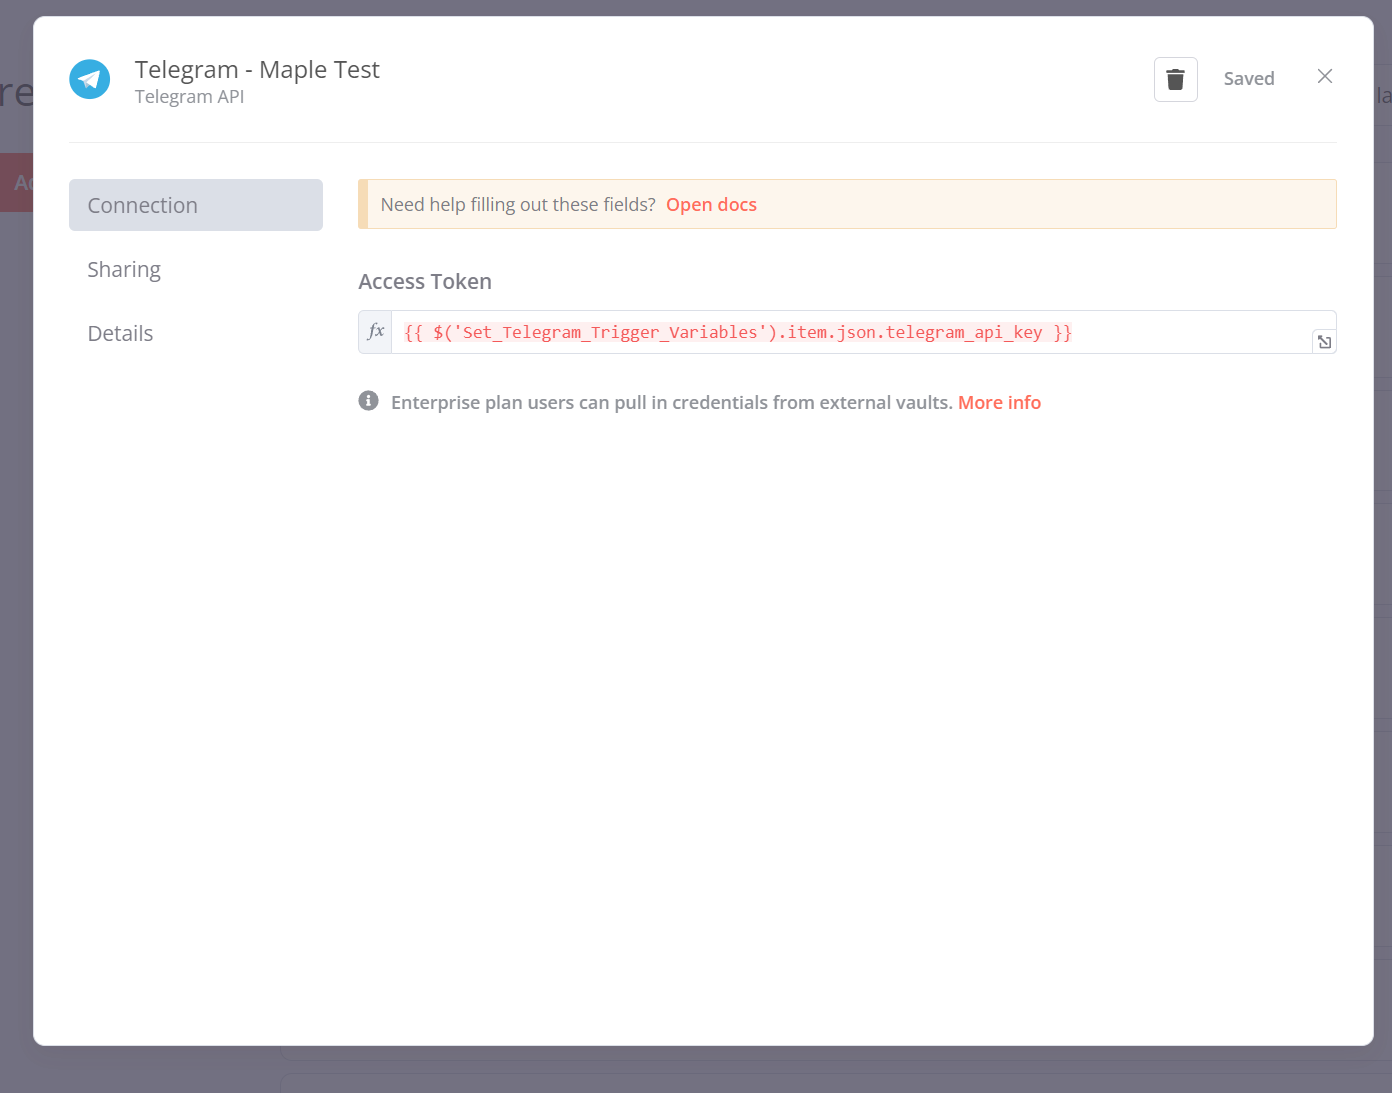Select the Connection tab
The image size is (1392, 1093).
pos(196,205)
